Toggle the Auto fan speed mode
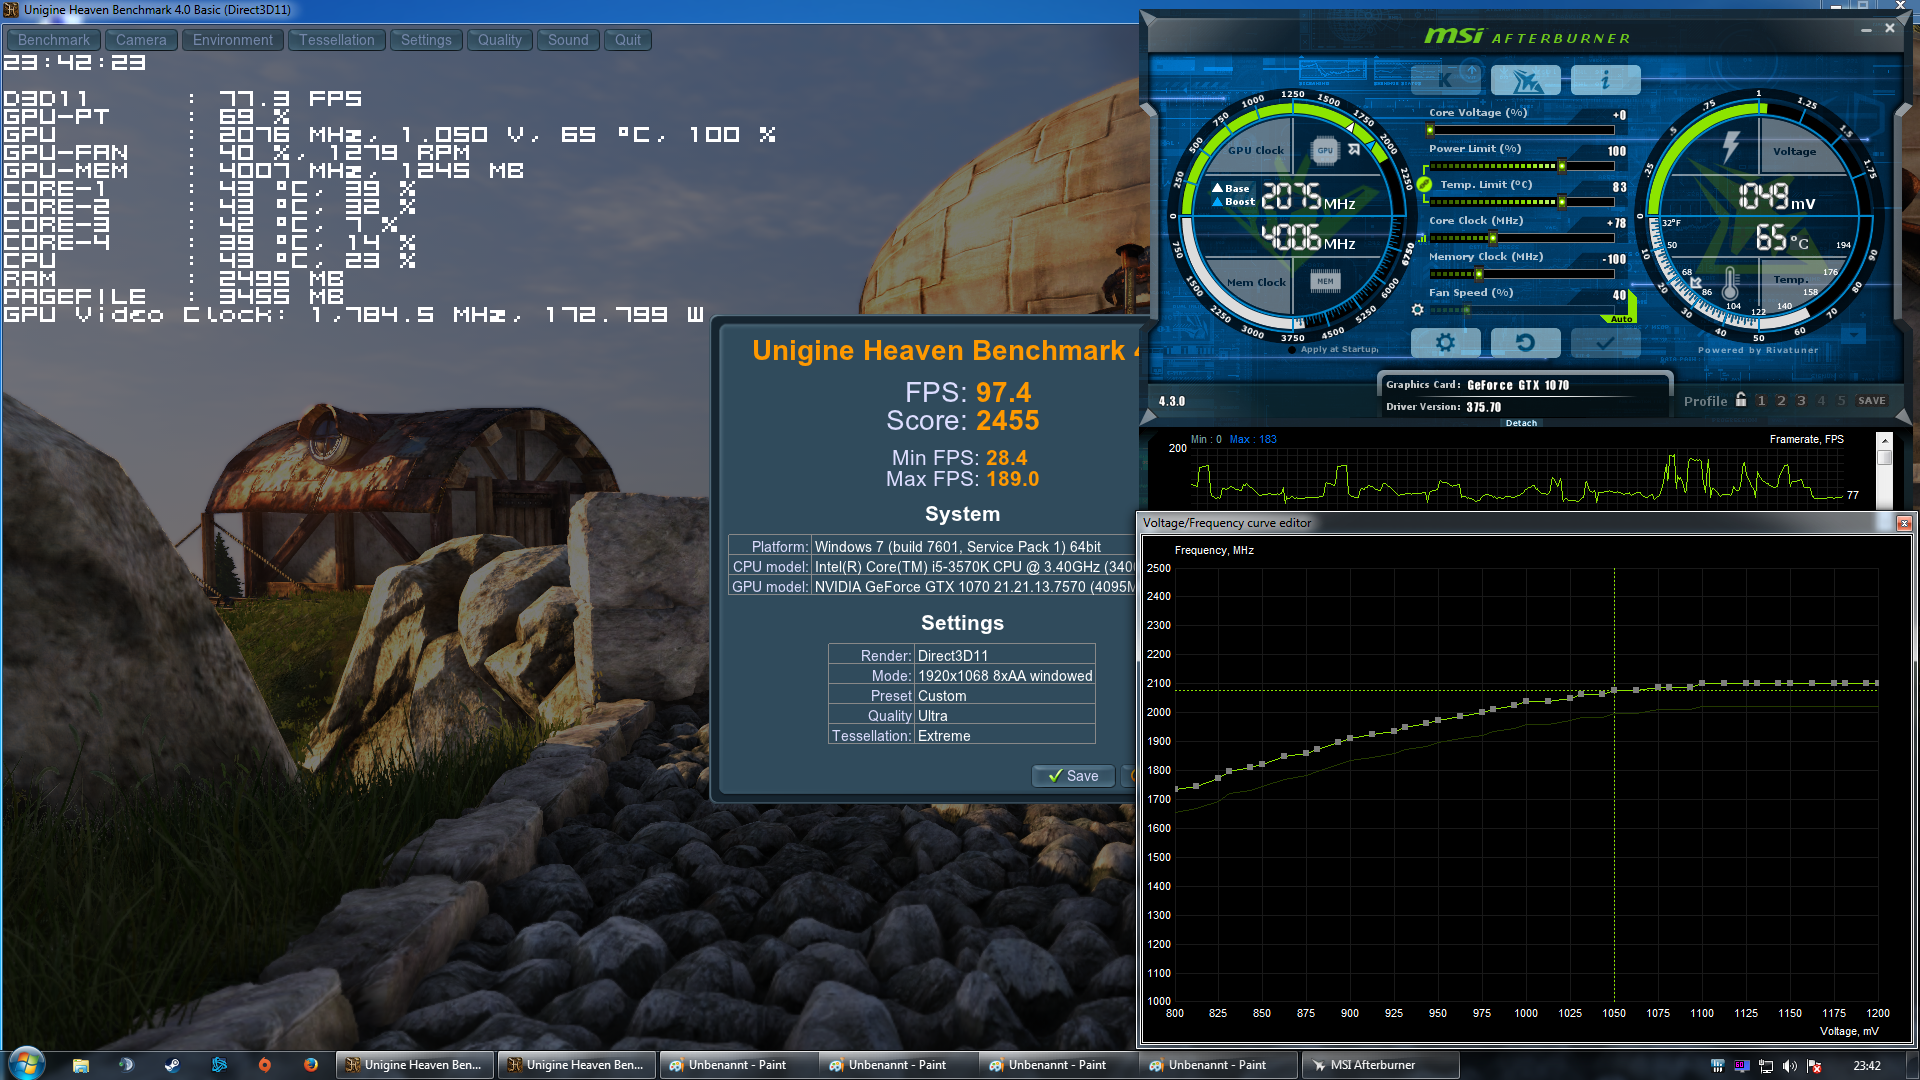 pyautogui.click(x=1622, y=319)
